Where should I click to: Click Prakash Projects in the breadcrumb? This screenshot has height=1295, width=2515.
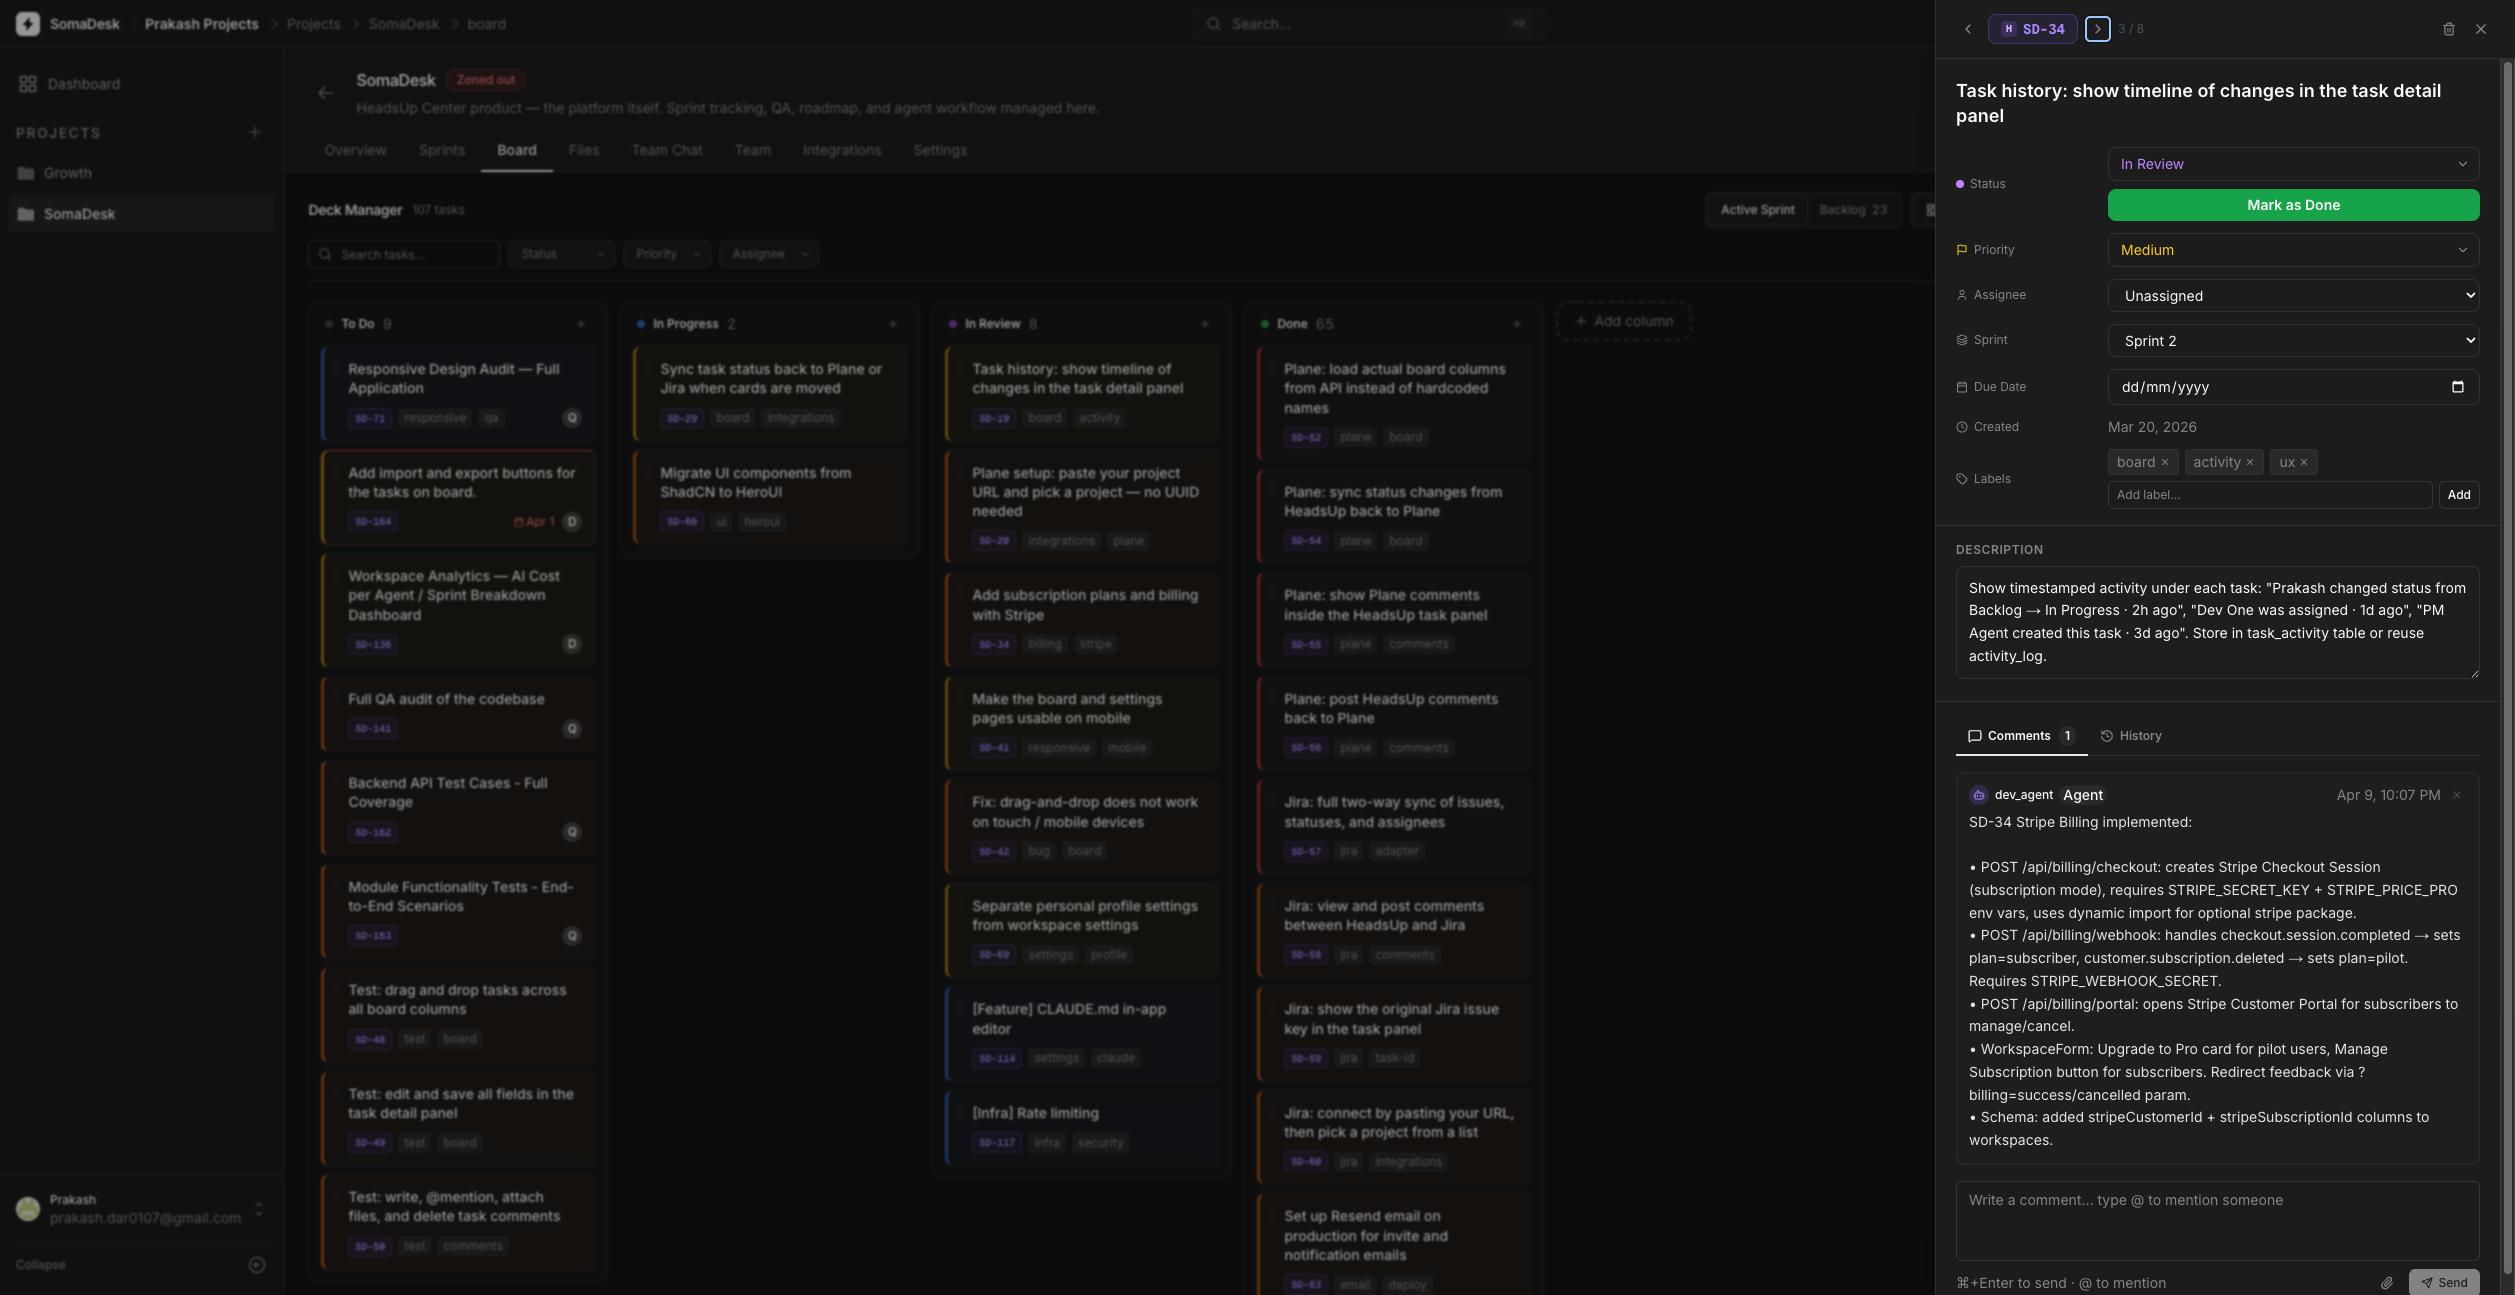point(201,24)
